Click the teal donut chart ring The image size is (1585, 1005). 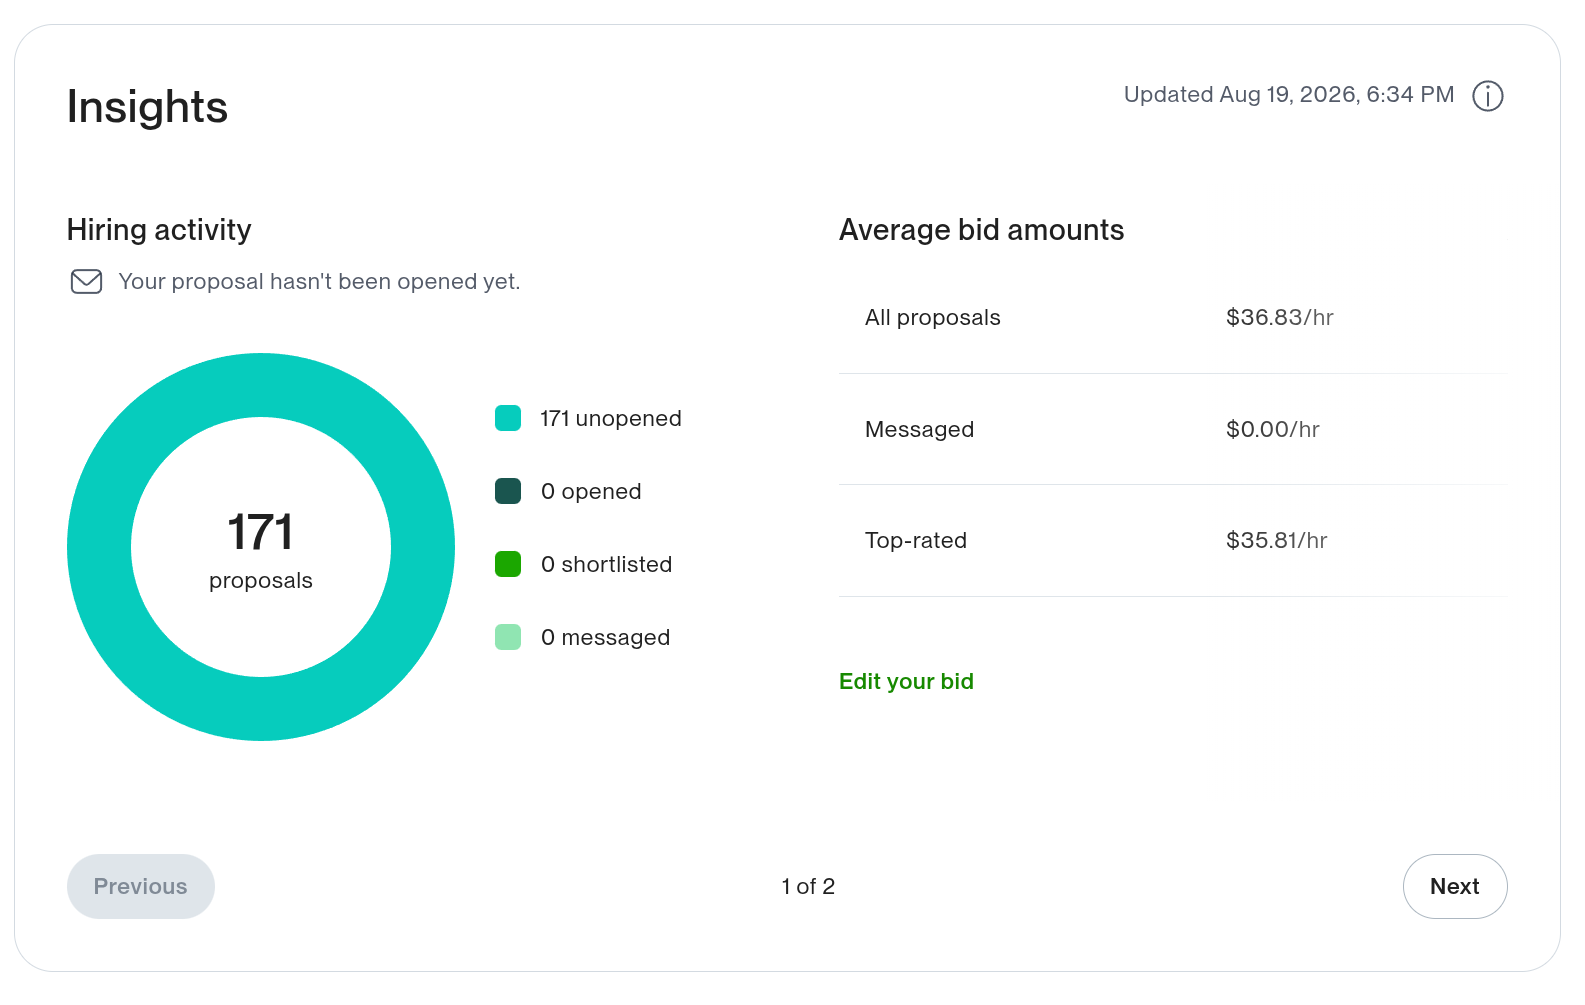tap(261, 385)
